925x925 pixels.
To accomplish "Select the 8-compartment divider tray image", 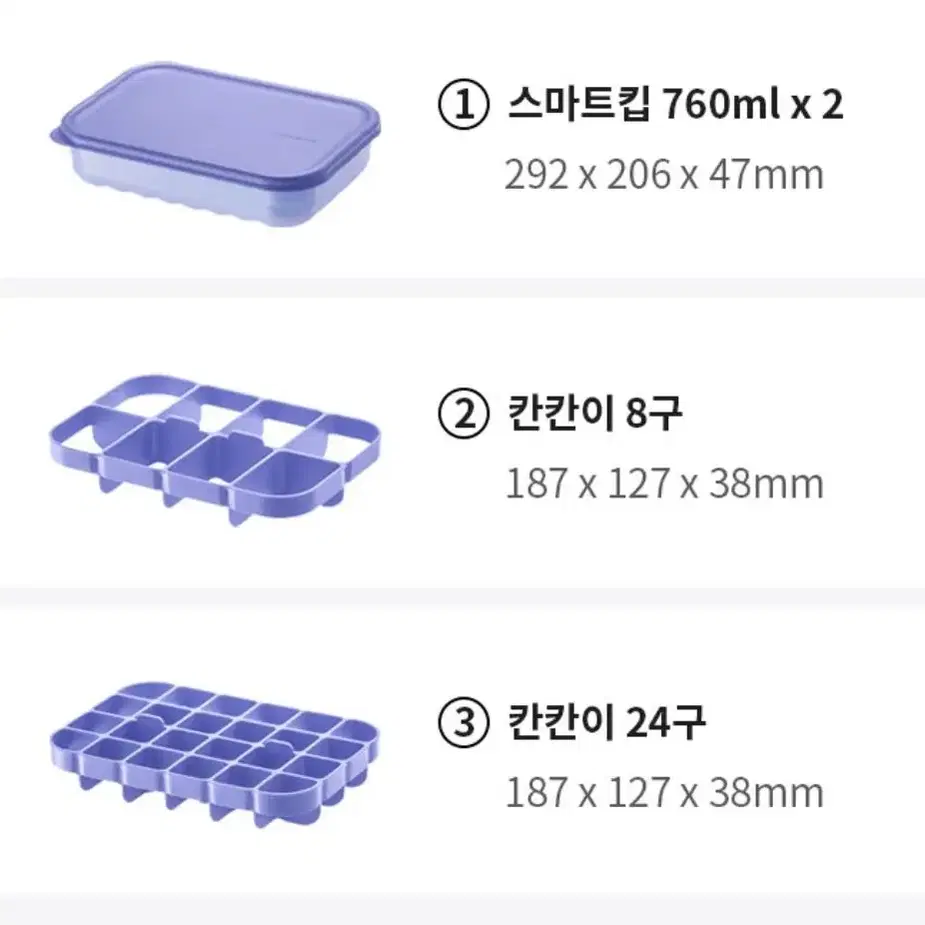I will click(x=215, y=450).
